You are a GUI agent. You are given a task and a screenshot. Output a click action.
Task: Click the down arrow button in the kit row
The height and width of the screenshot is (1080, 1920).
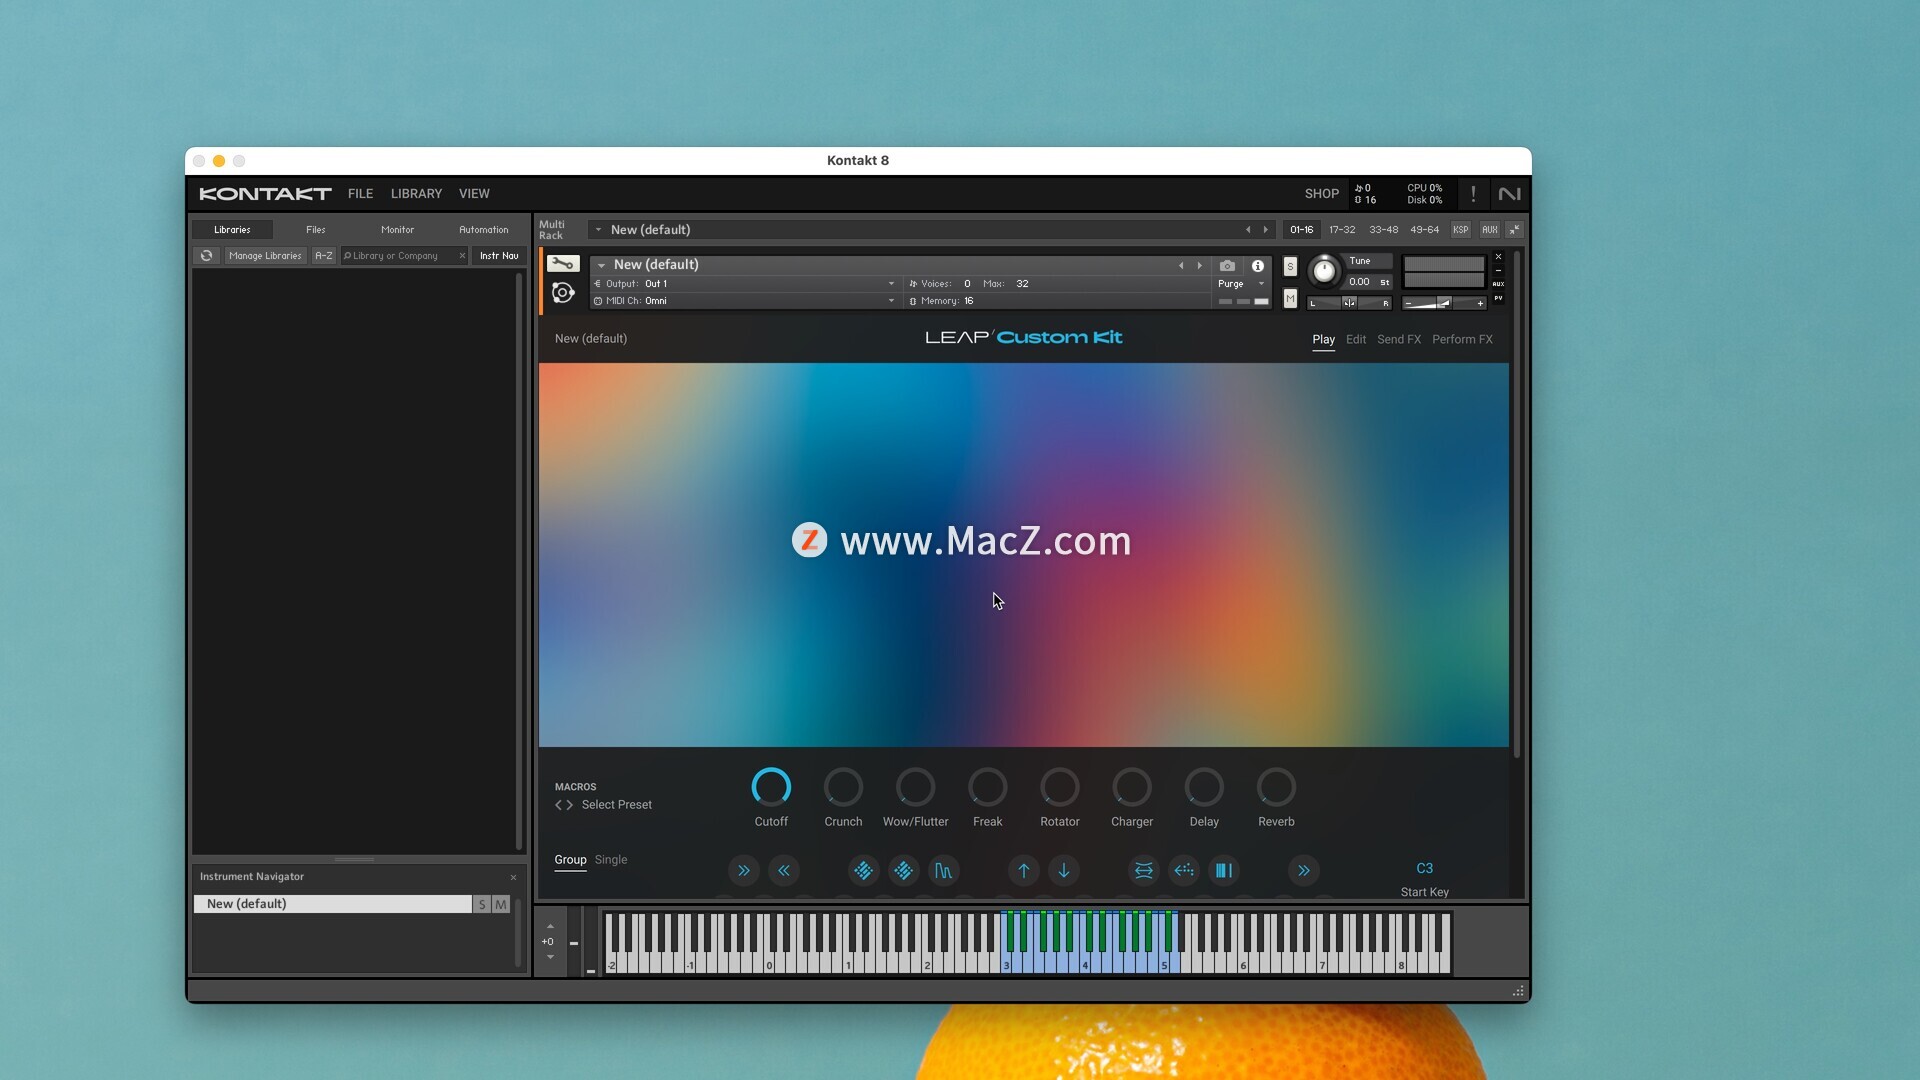point(1064,871)
